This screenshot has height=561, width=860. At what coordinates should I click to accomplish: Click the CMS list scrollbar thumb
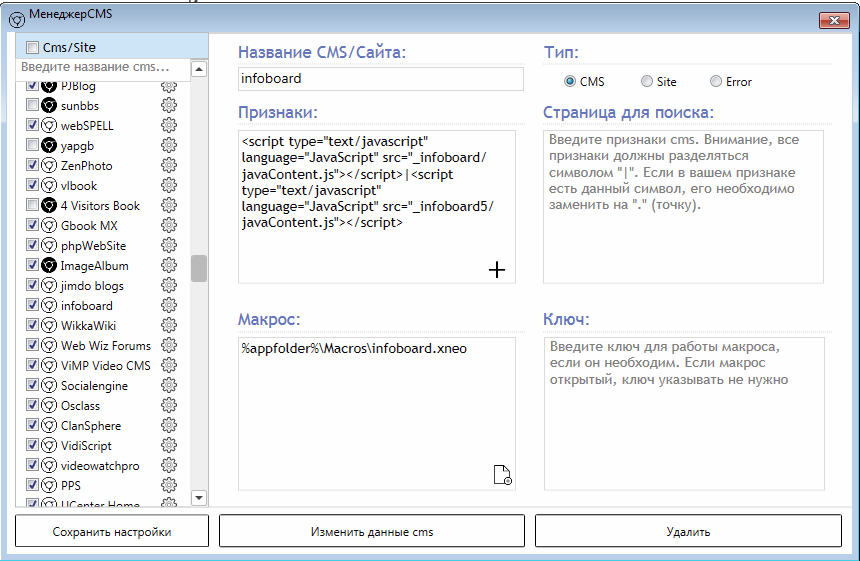(x=199, y=268)
